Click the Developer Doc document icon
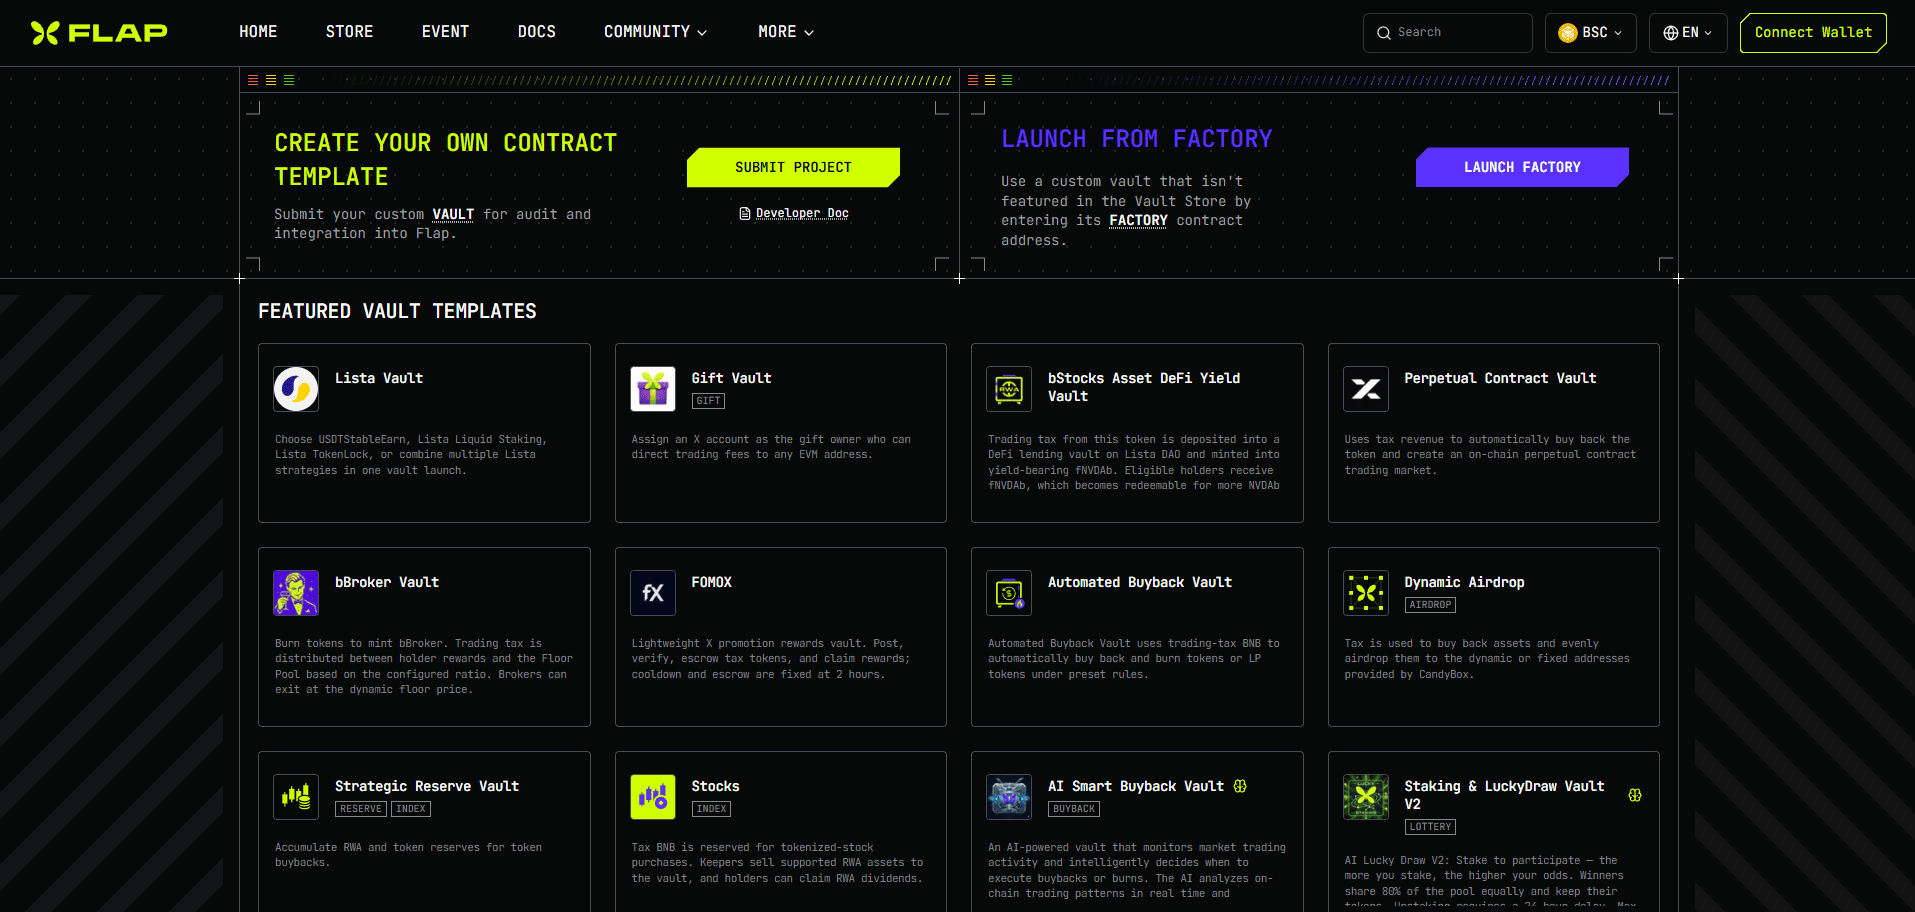 [x=745, y=213]
